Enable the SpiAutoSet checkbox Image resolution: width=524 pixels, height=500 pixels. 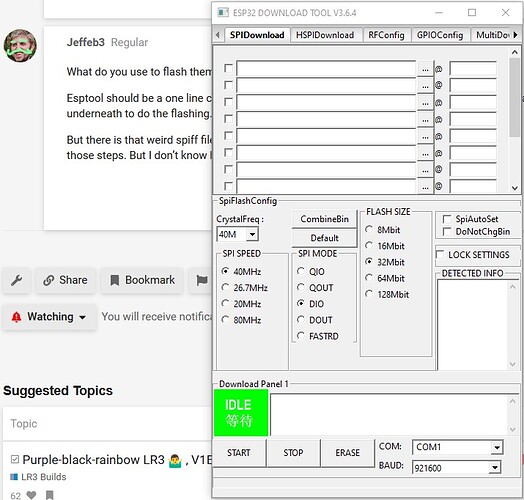[x=446, y=219]
